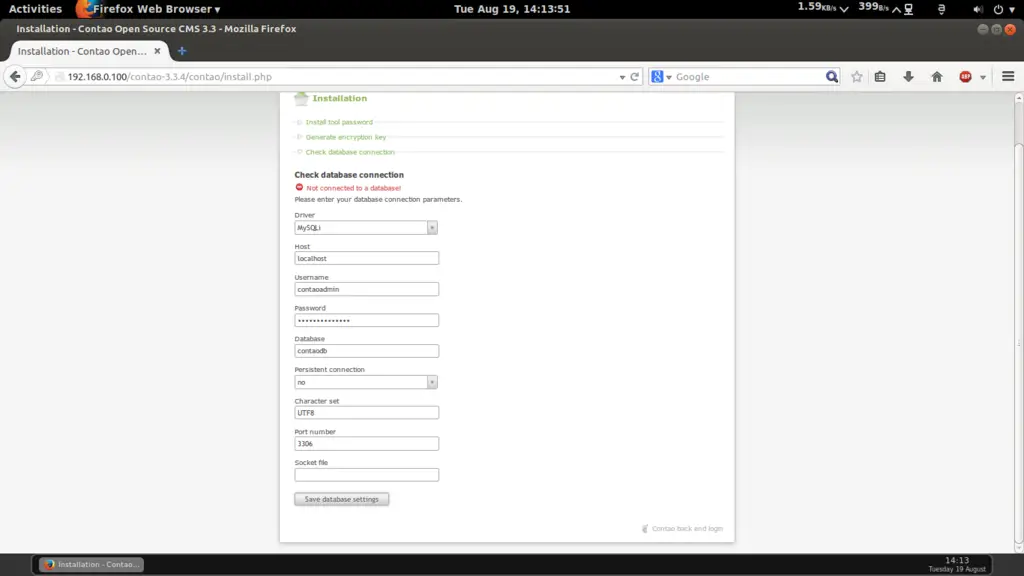Show bookmarks list icon in toolbar

click(x=880, y=76)
